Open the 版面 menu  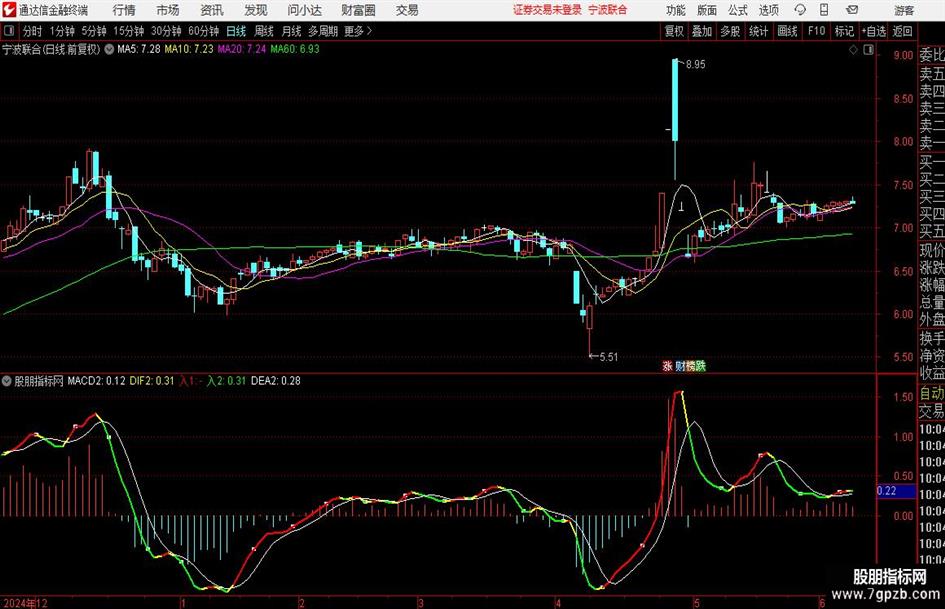706,10
